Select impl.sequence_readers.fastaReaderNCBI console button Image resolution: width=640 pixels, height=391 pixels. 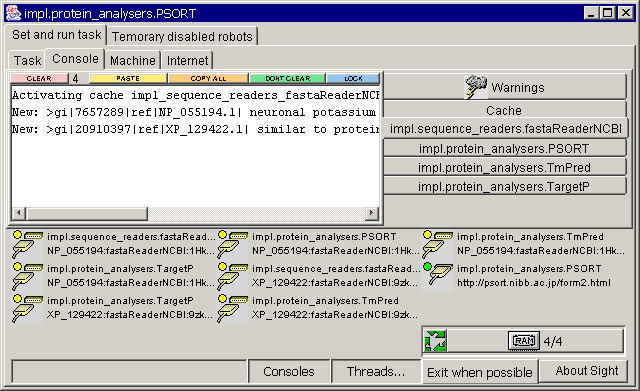click(x=505, y=129)
